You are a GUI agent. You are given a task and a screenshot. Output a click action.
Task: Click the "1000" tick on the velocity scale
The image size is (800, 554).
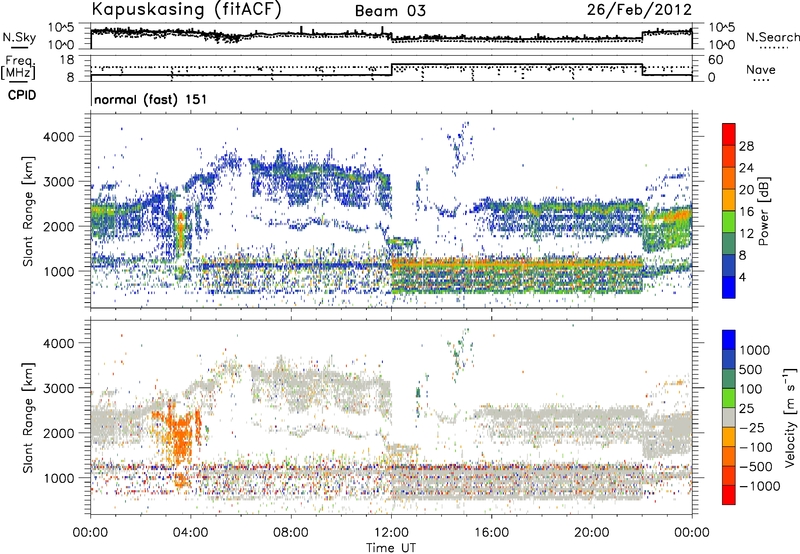tap(755, 350)
